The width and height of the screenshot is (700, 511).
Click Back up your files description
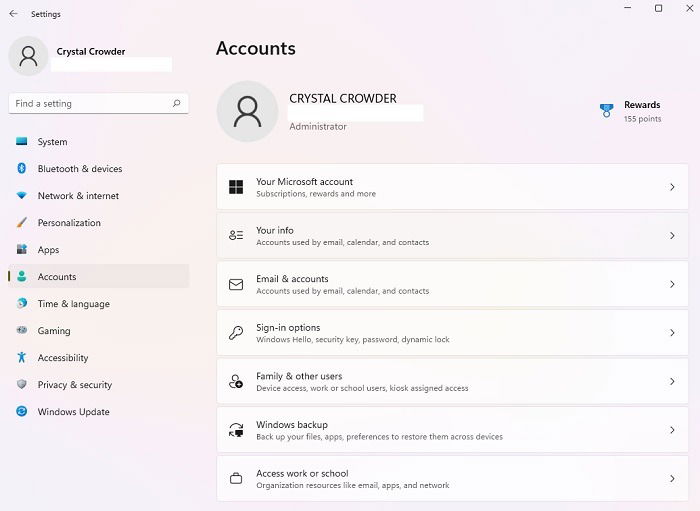coord(379,437)
